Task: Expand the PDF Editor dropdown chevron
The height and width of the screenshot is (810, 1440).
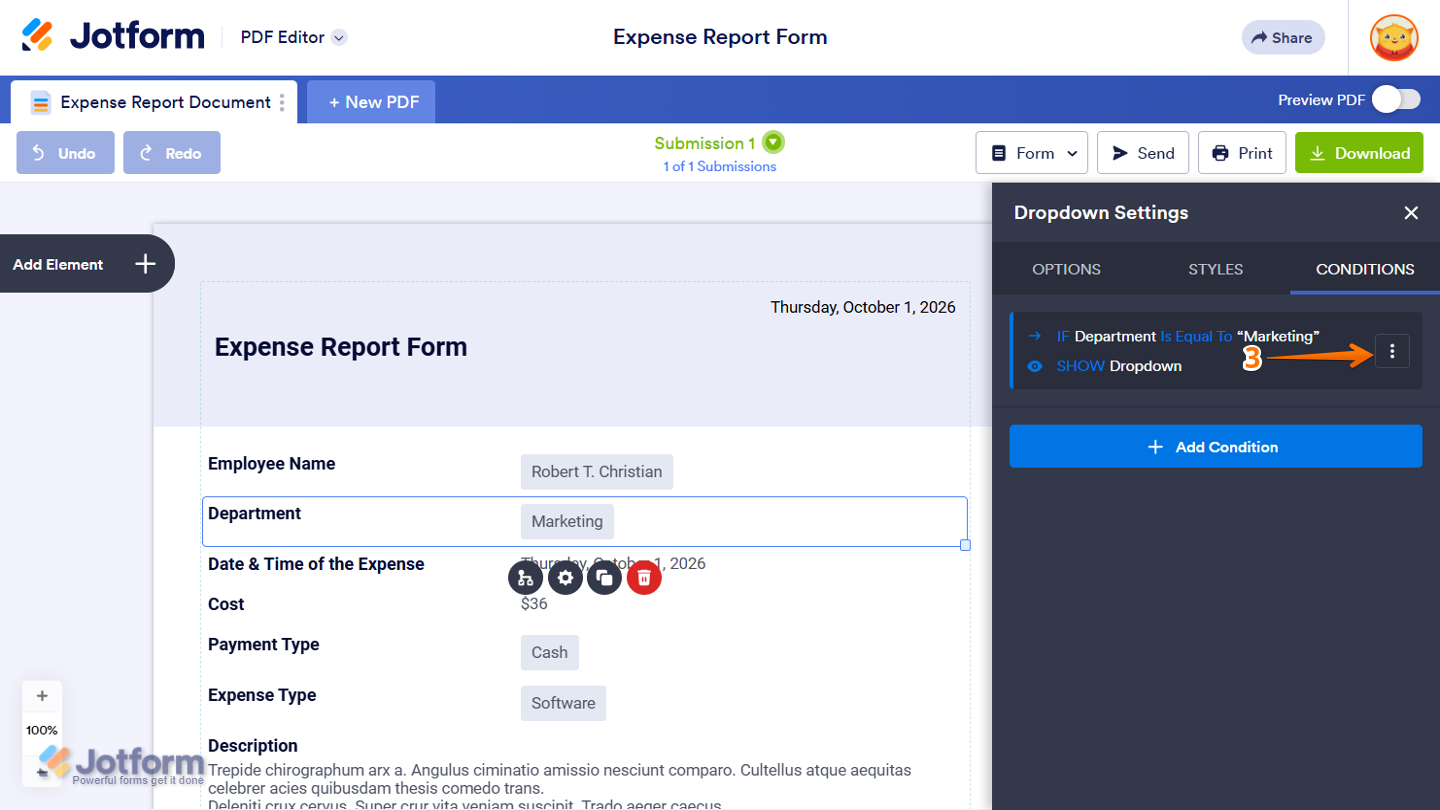Action: coord(339,38)
